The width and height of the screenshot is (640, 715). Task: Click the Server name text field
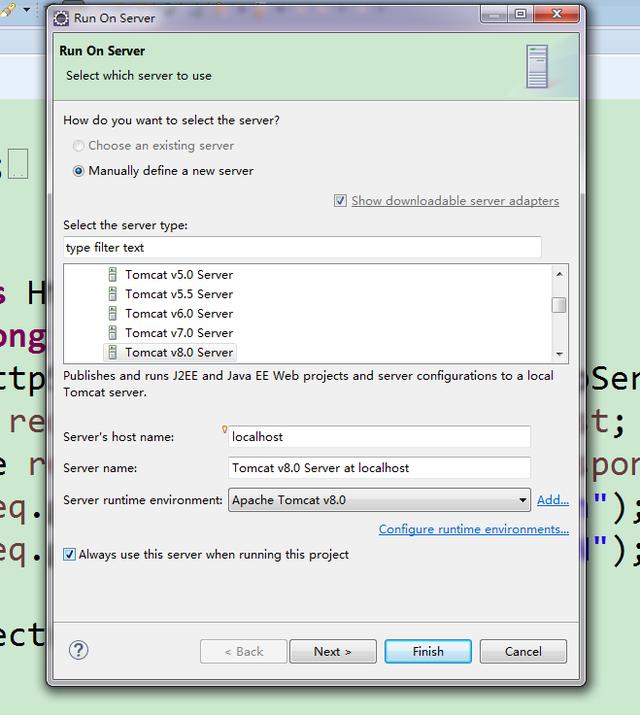(379, 468)
